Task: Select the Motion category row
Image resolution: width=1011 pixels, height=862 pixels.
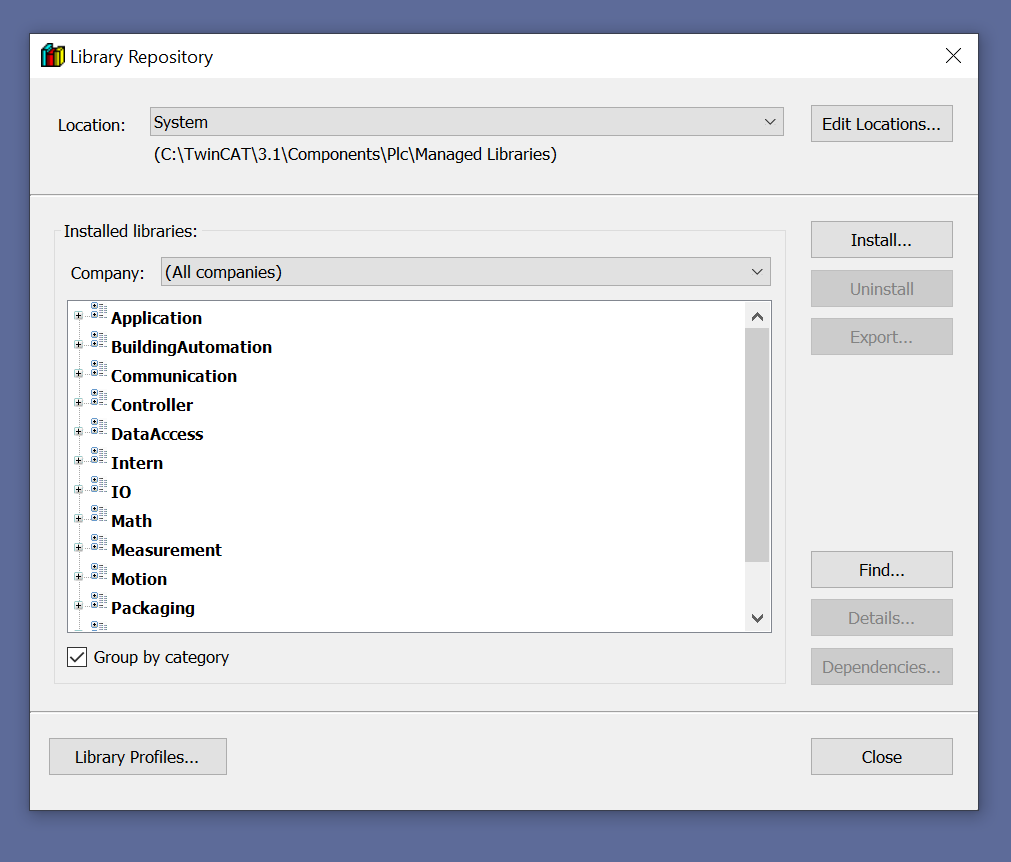Action: [139, 579]
